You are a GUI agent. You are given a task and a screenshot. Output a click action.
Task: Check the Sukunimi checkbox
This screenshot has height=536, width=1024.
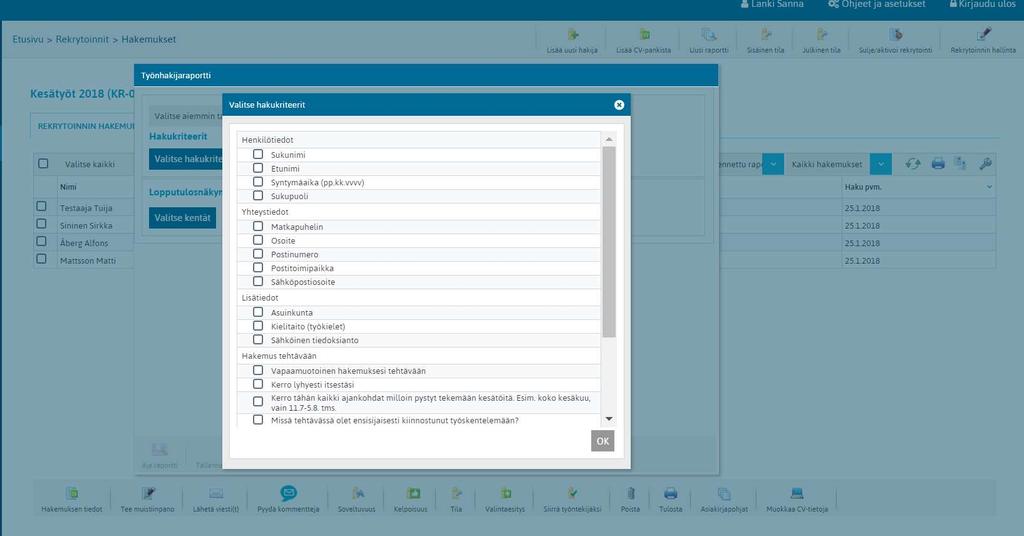(x=258, y=154)
